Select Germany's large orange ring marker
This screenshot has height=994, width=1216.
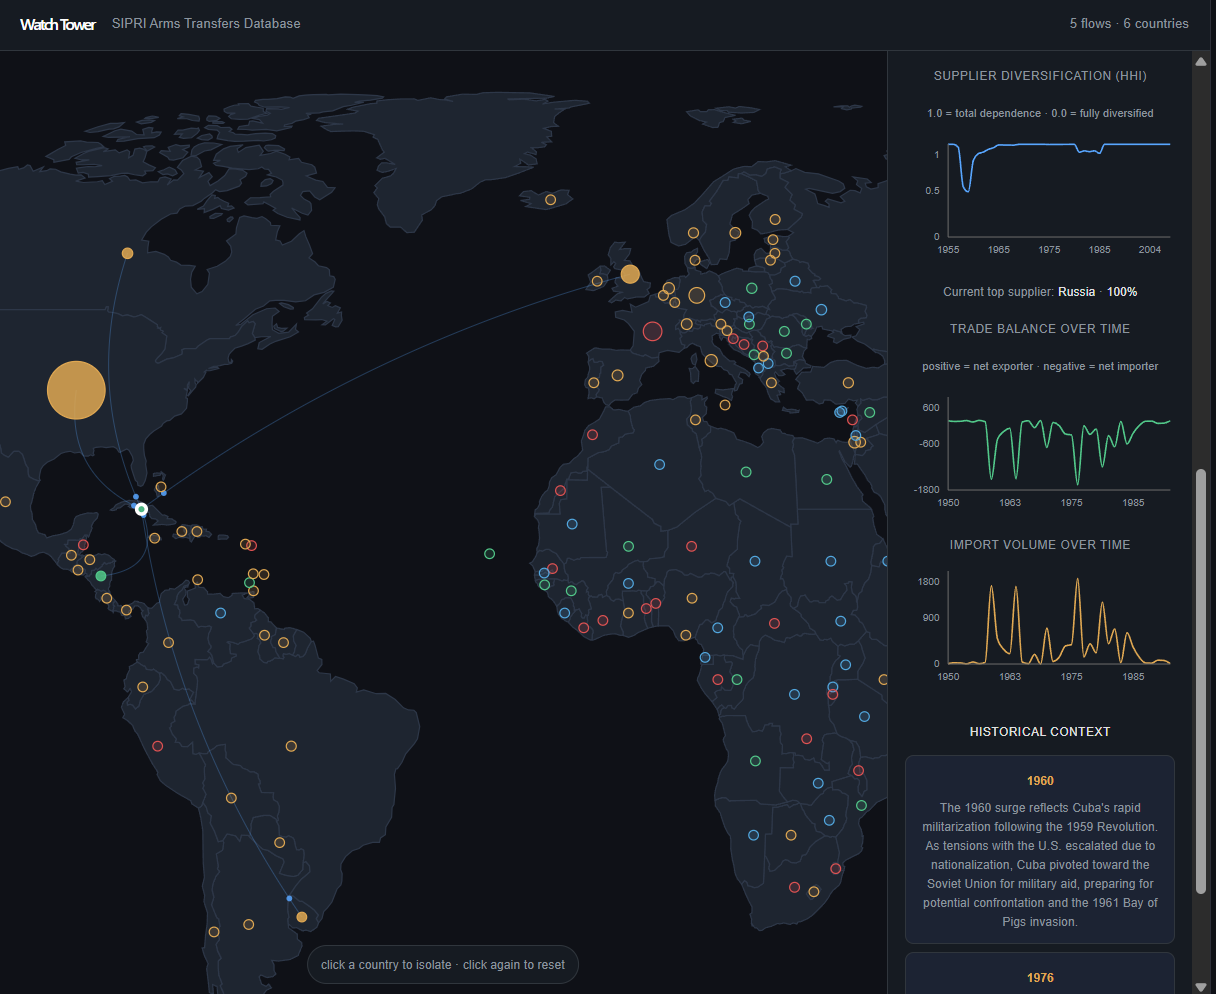(697, 296)
